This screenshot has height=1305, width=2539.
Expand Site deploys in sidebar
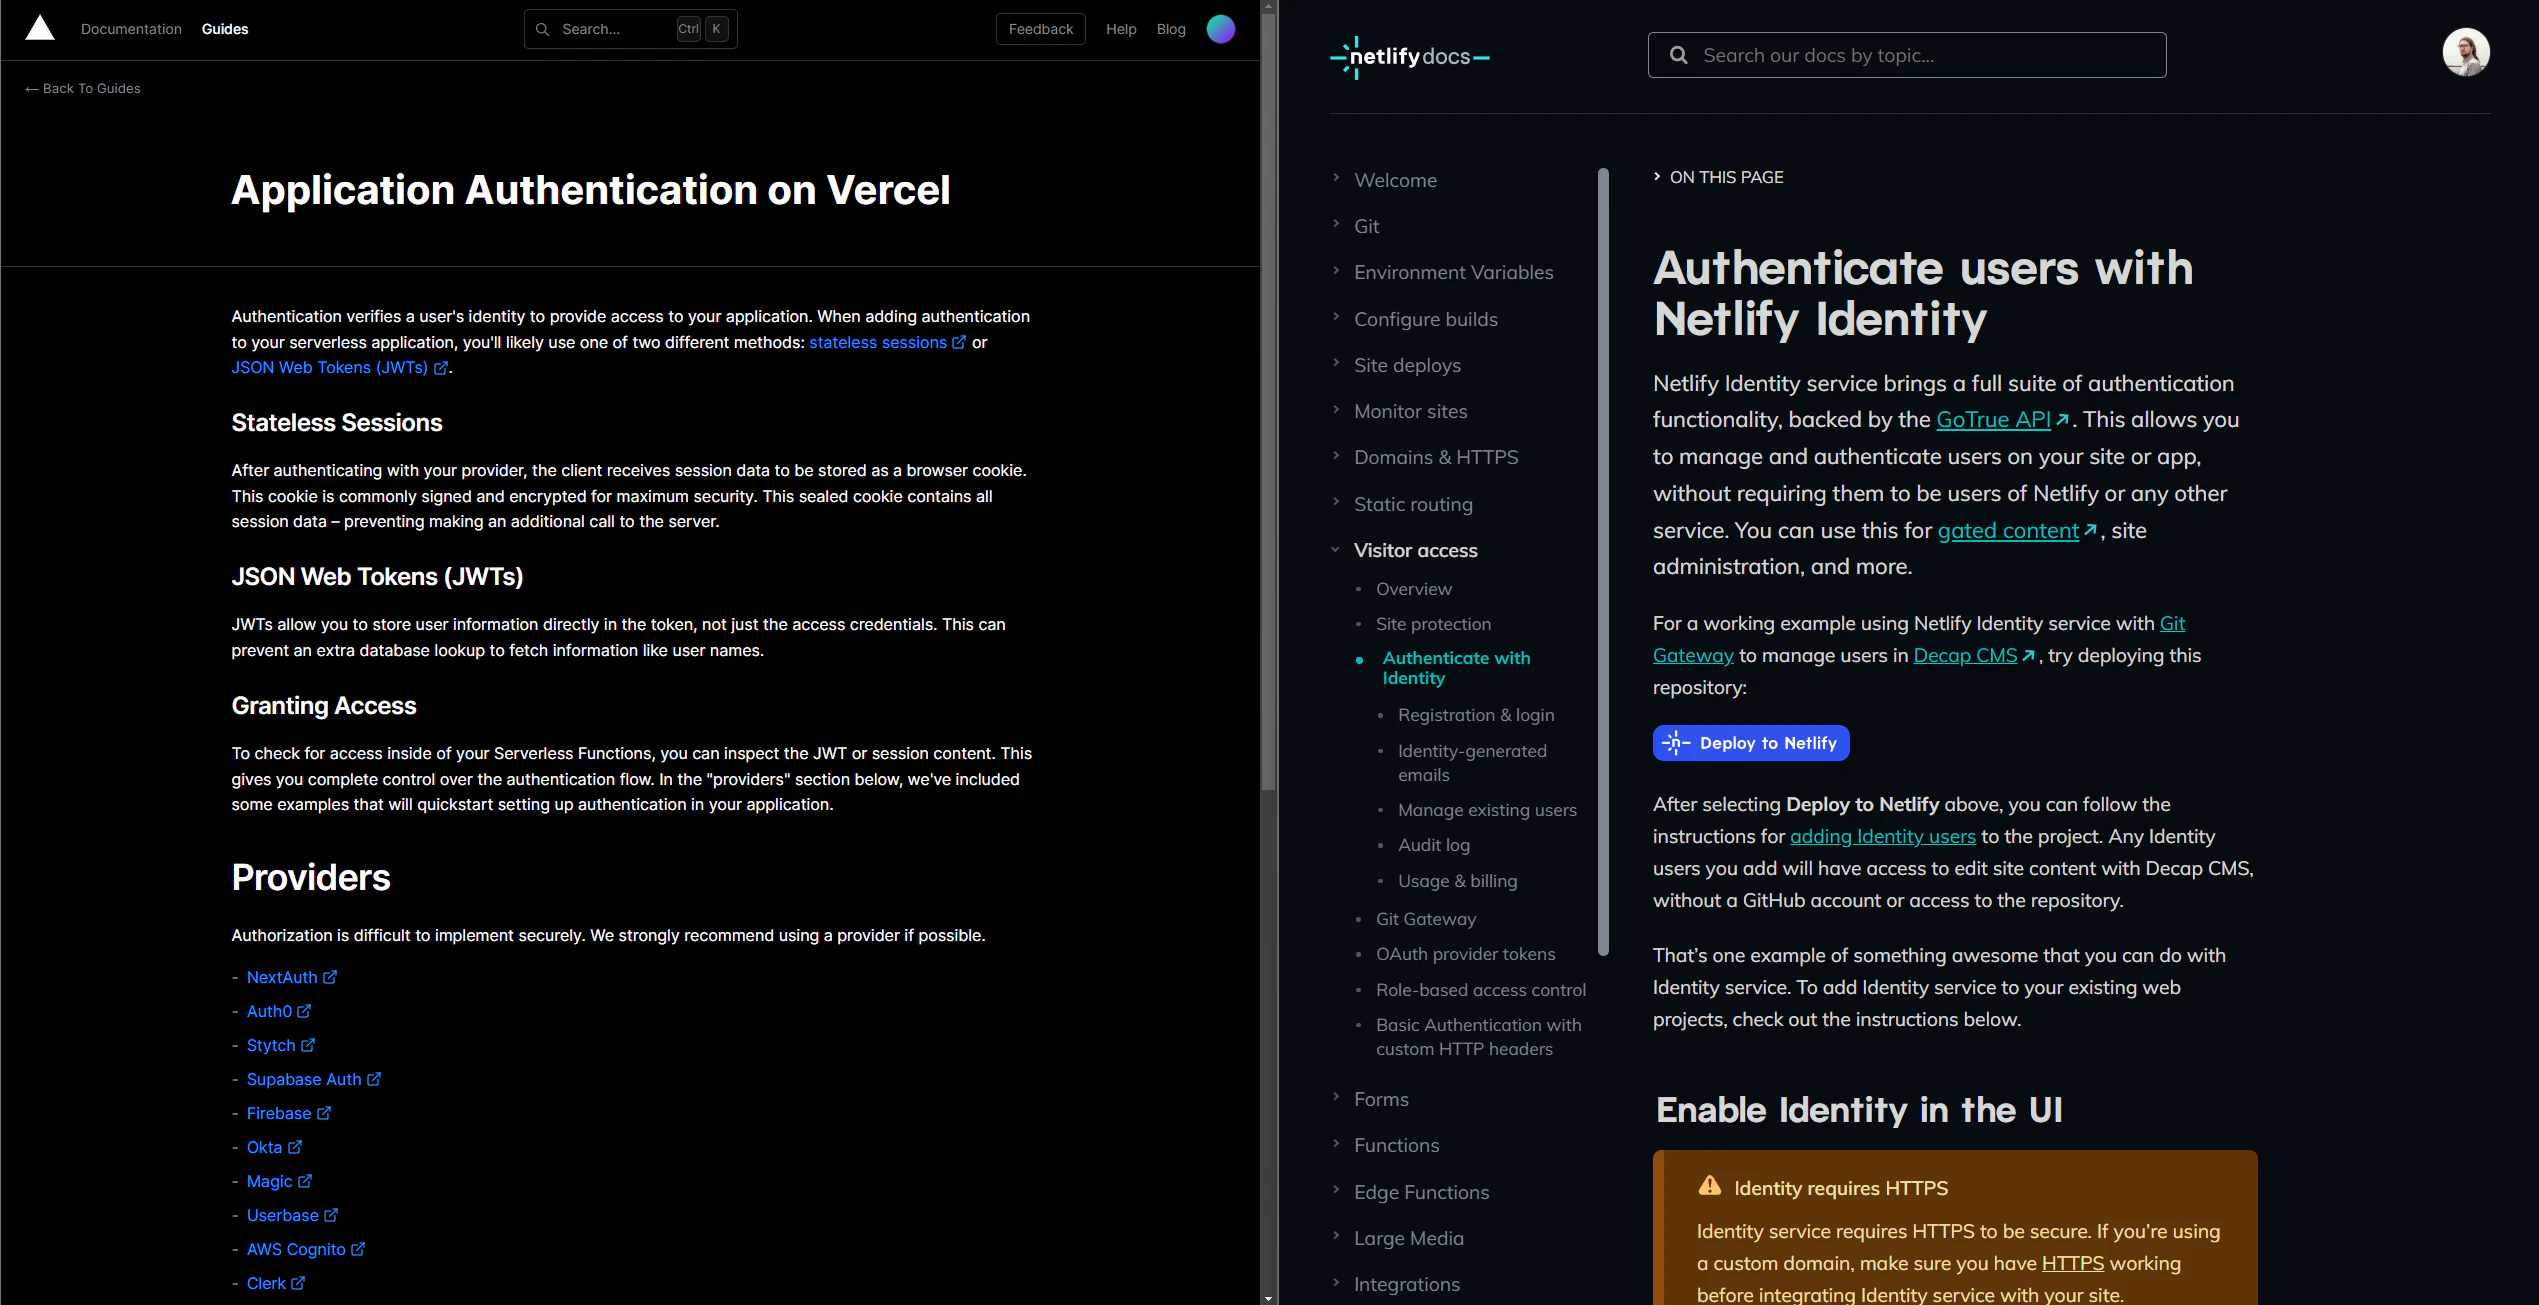pos(1336,363)
